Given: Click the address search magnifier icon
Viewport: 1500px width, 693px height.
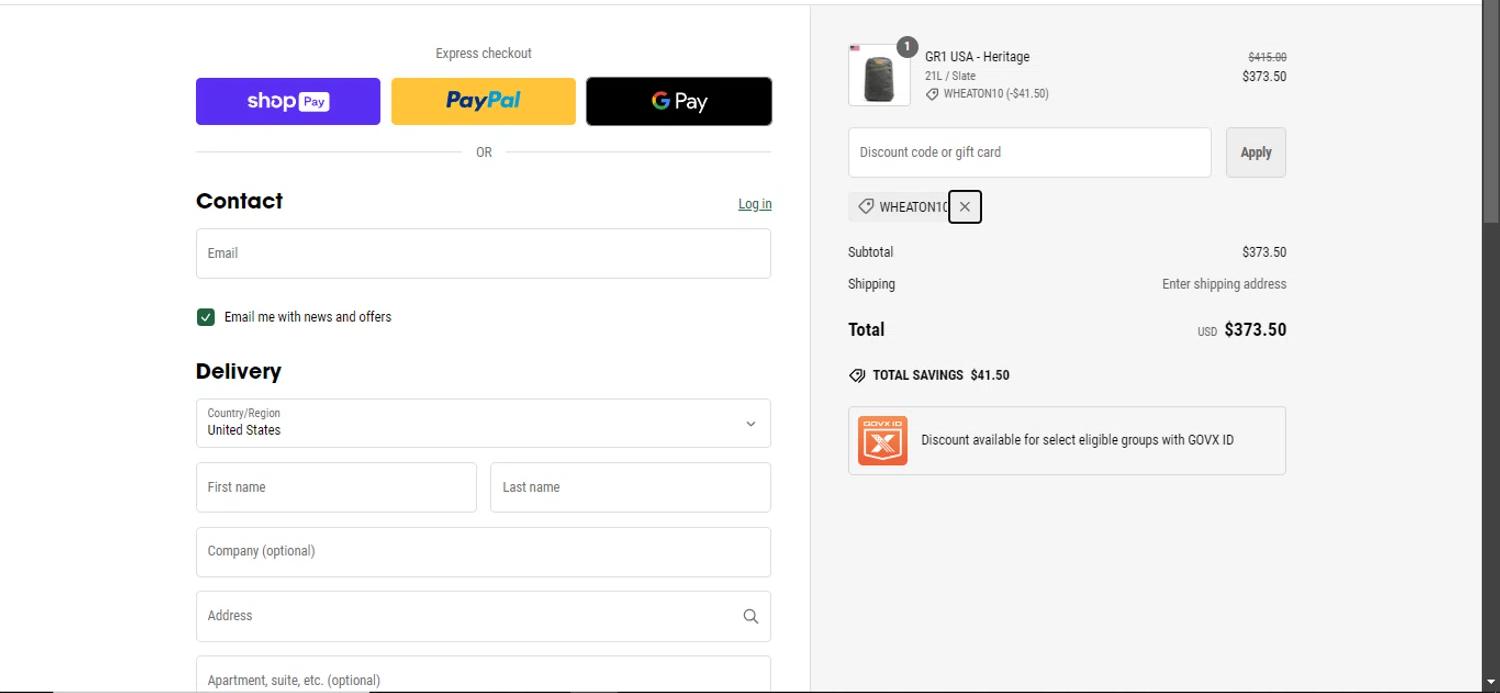Looking at the screenshot, I should click(x=750, y=616).
